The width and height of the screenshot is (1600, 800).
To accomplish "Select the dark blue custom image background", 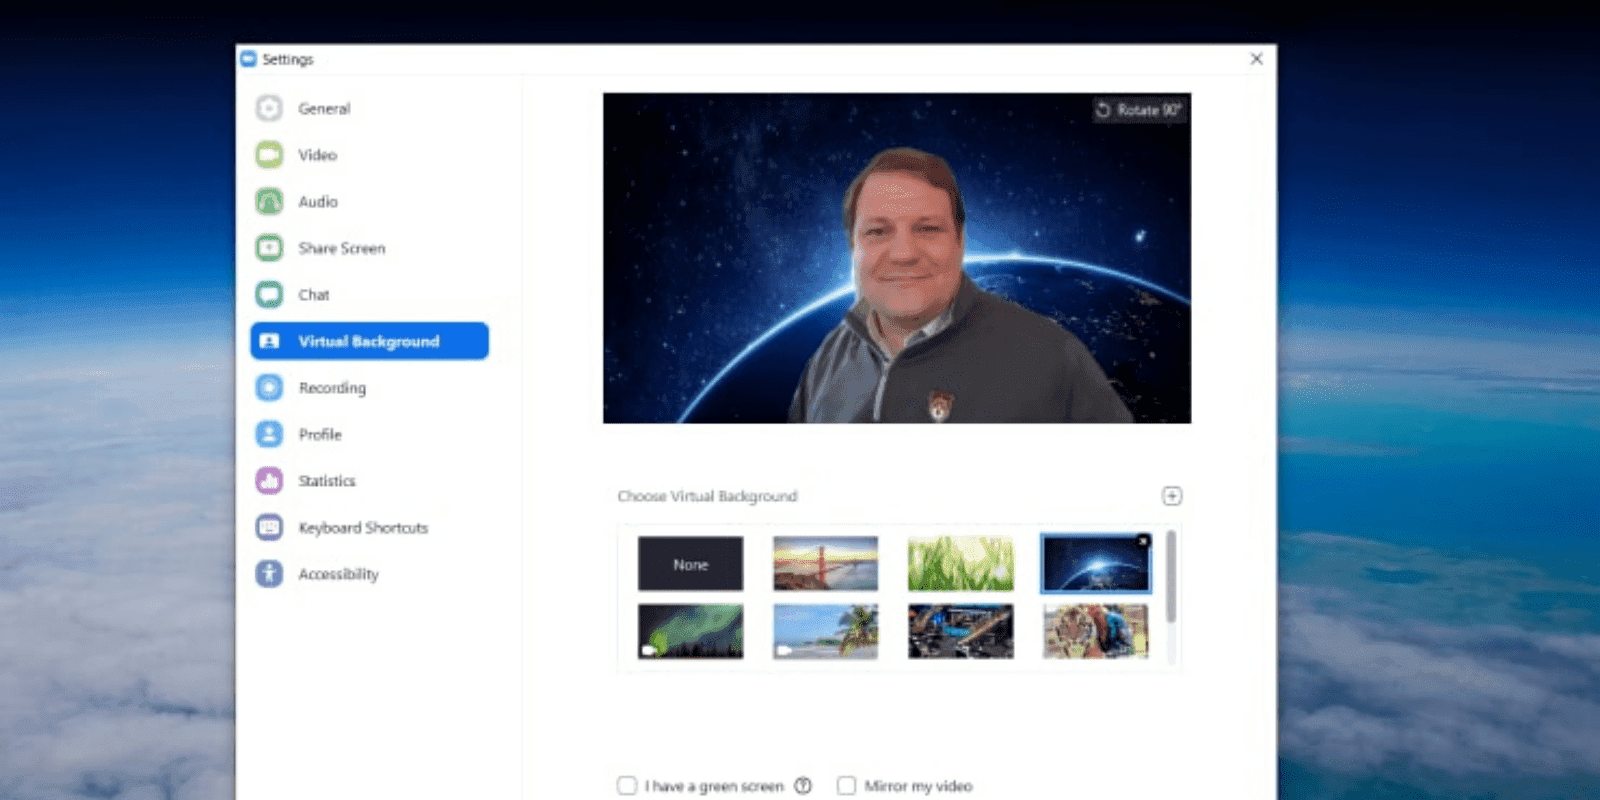I will 960,631.
